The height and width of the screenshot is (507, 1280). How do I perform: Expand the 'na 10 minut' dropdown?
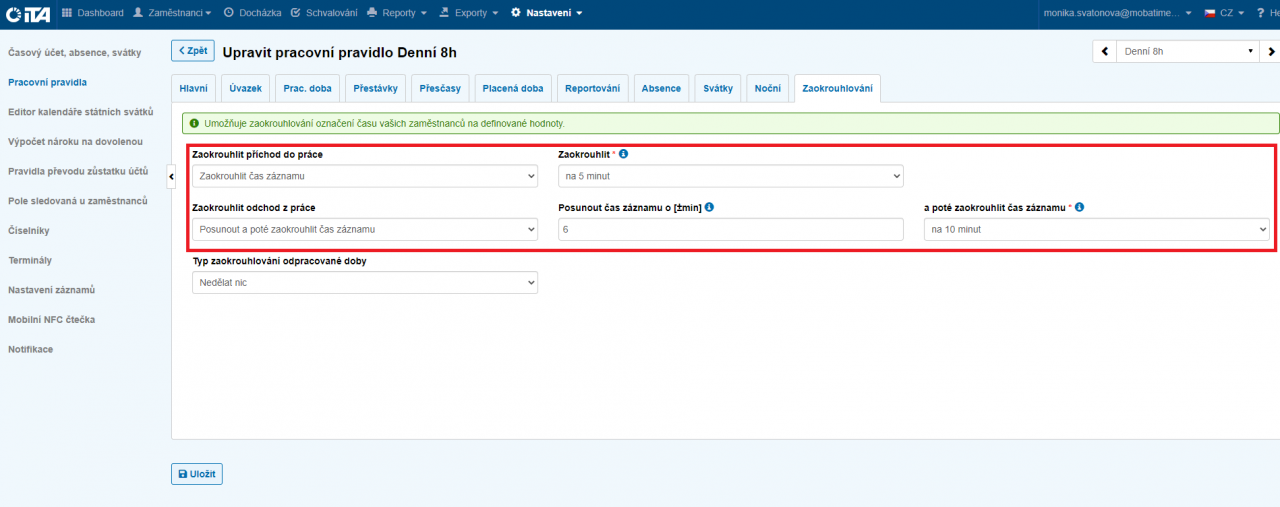pyautogui.click(x=1096, y=229)
